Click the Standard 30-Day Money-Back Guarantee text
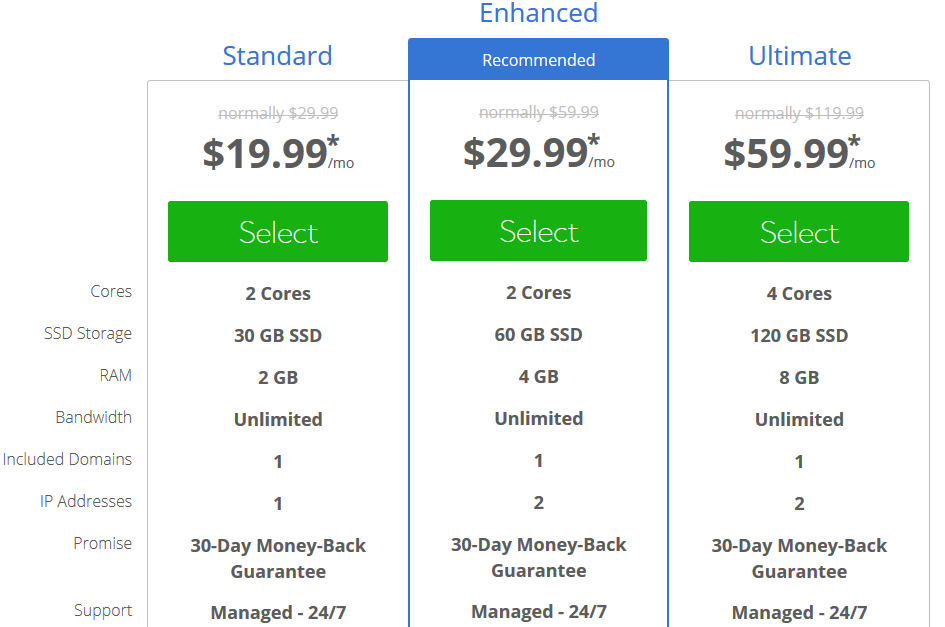The width and height of the screenshot is (945, 627). (278, 558)
